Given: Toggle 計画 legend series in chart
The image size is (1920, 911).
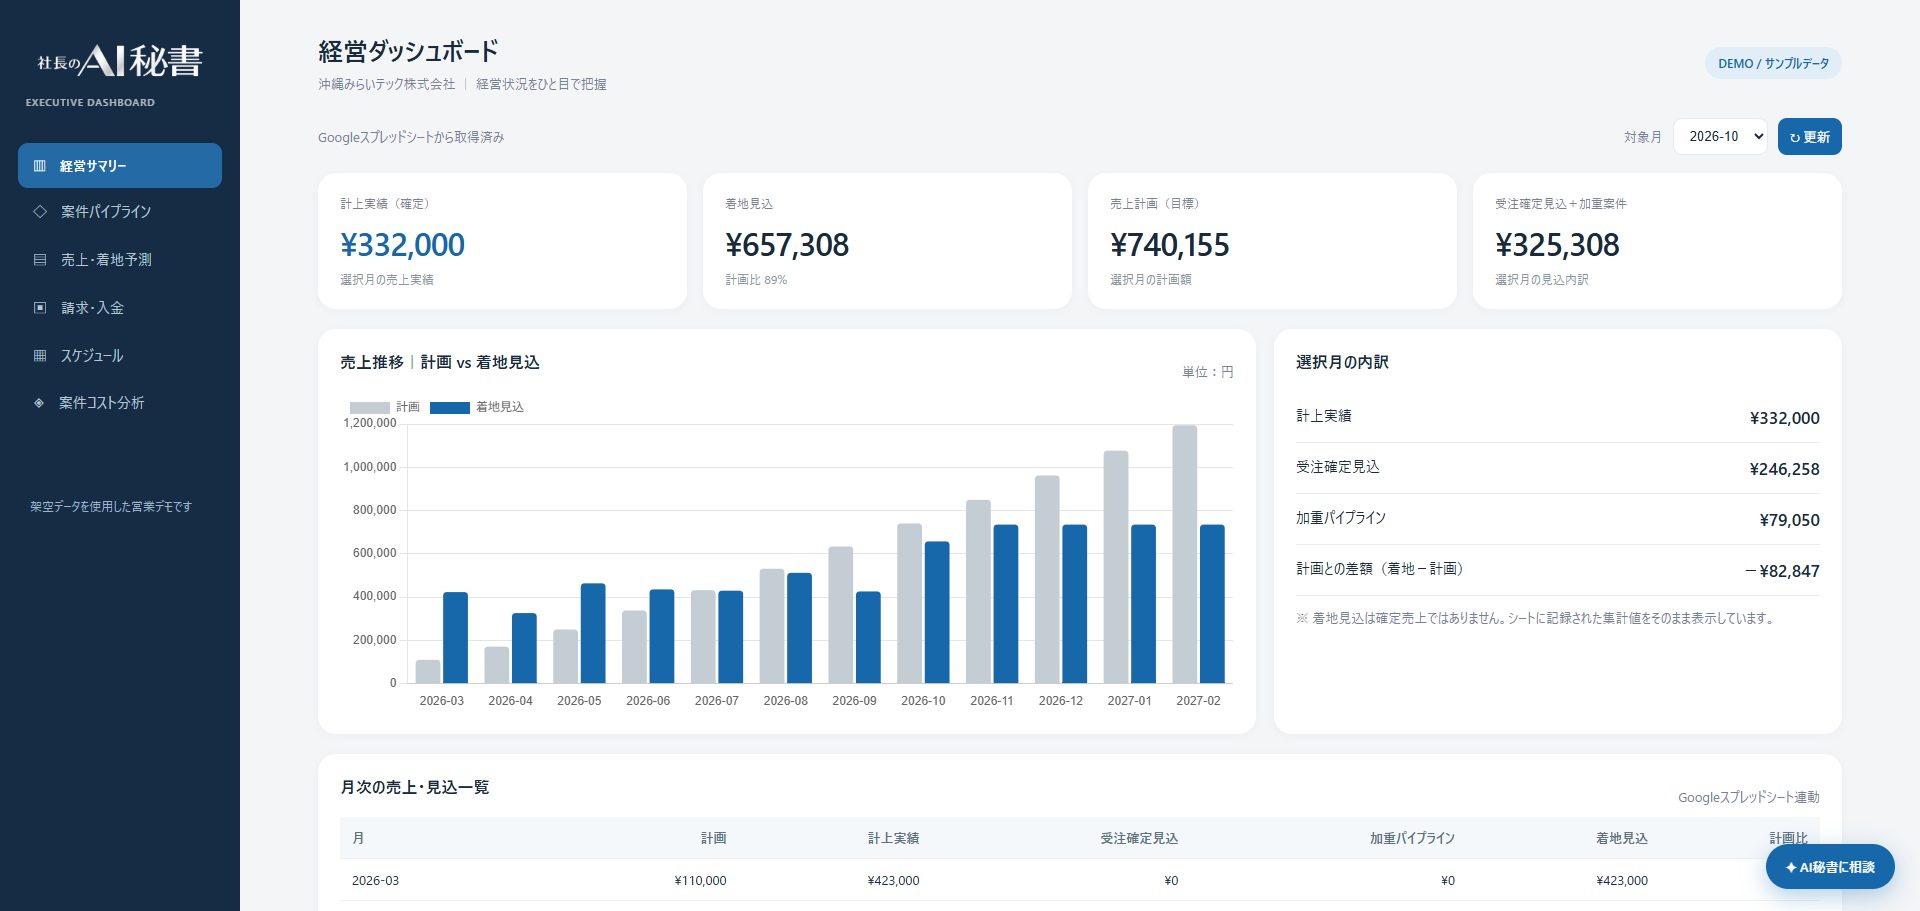Looking at the screenshot, I should click(x=385, y=407).
